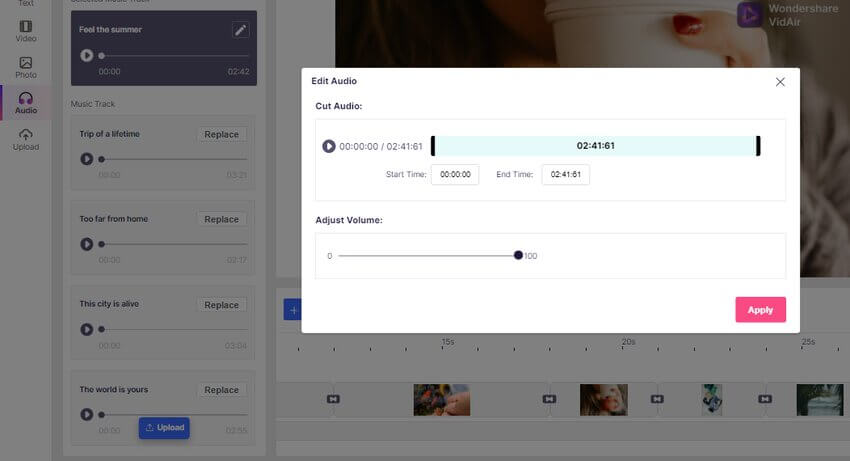
Task: Click transition icon after girl's face clip
Action: coord(657,399)
